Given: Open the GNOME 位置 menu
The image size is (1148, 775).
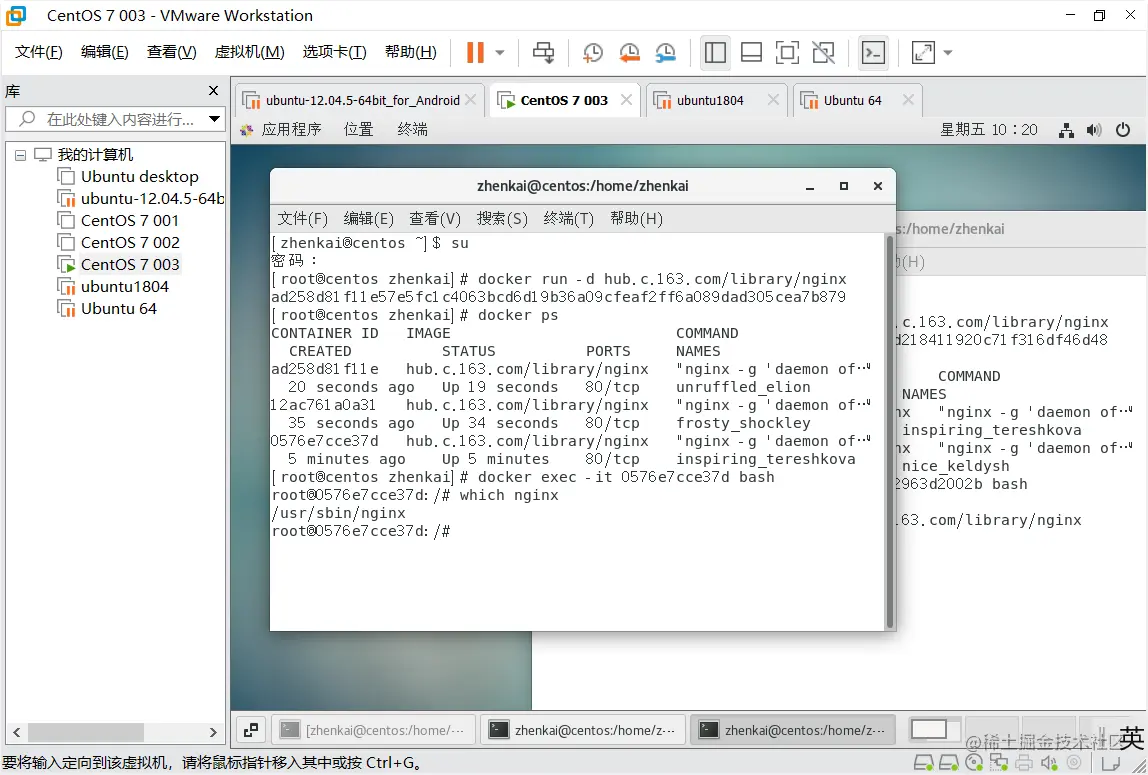Looking at the screenshot, I should [x=359, y=130].
